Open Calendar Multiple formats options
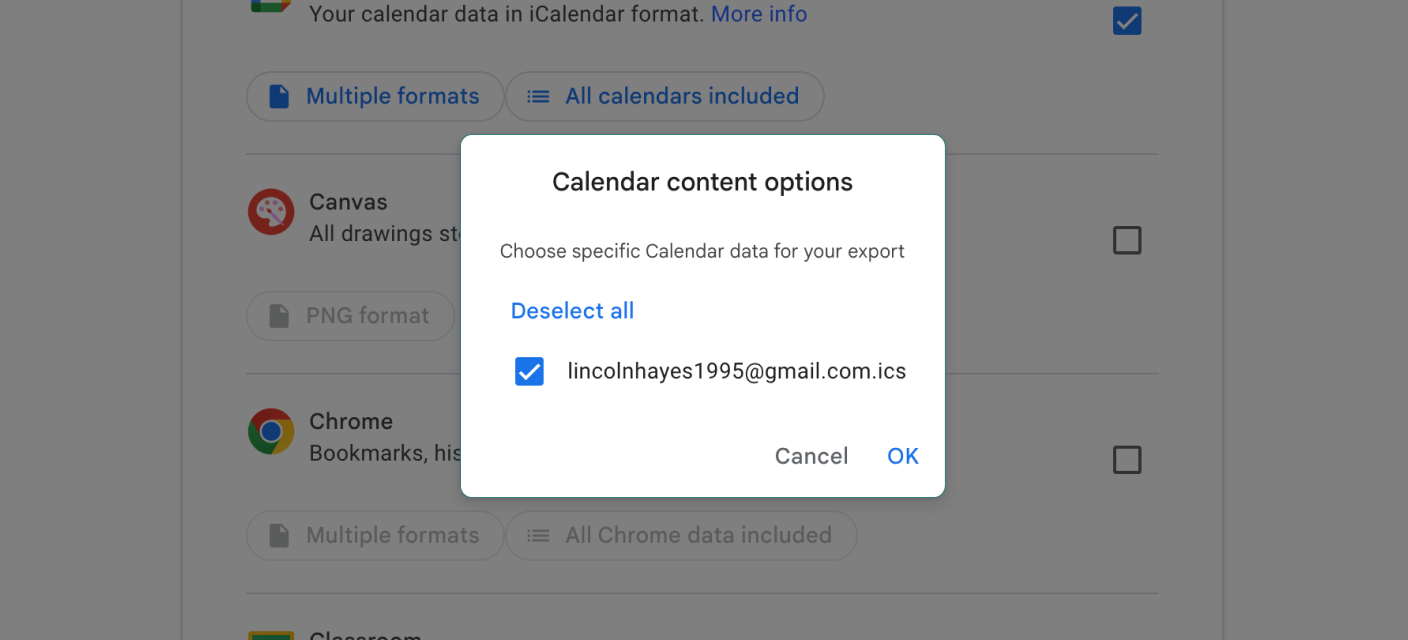Viewport: 1408px width, 640px height. [375, 97]
